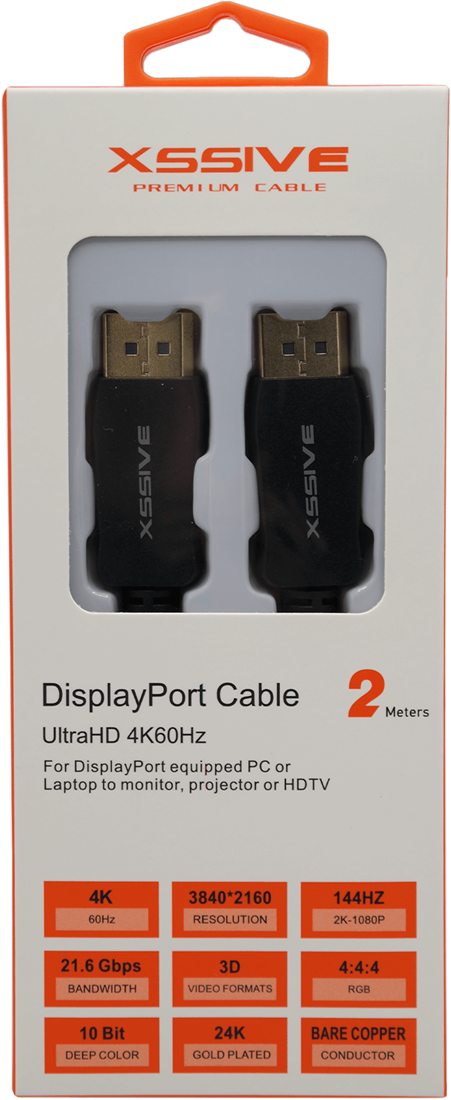This screenshot has height=1100, width=451.
Task: Select the Bare Copper Conductor badge
Action: coord(358,1045)
